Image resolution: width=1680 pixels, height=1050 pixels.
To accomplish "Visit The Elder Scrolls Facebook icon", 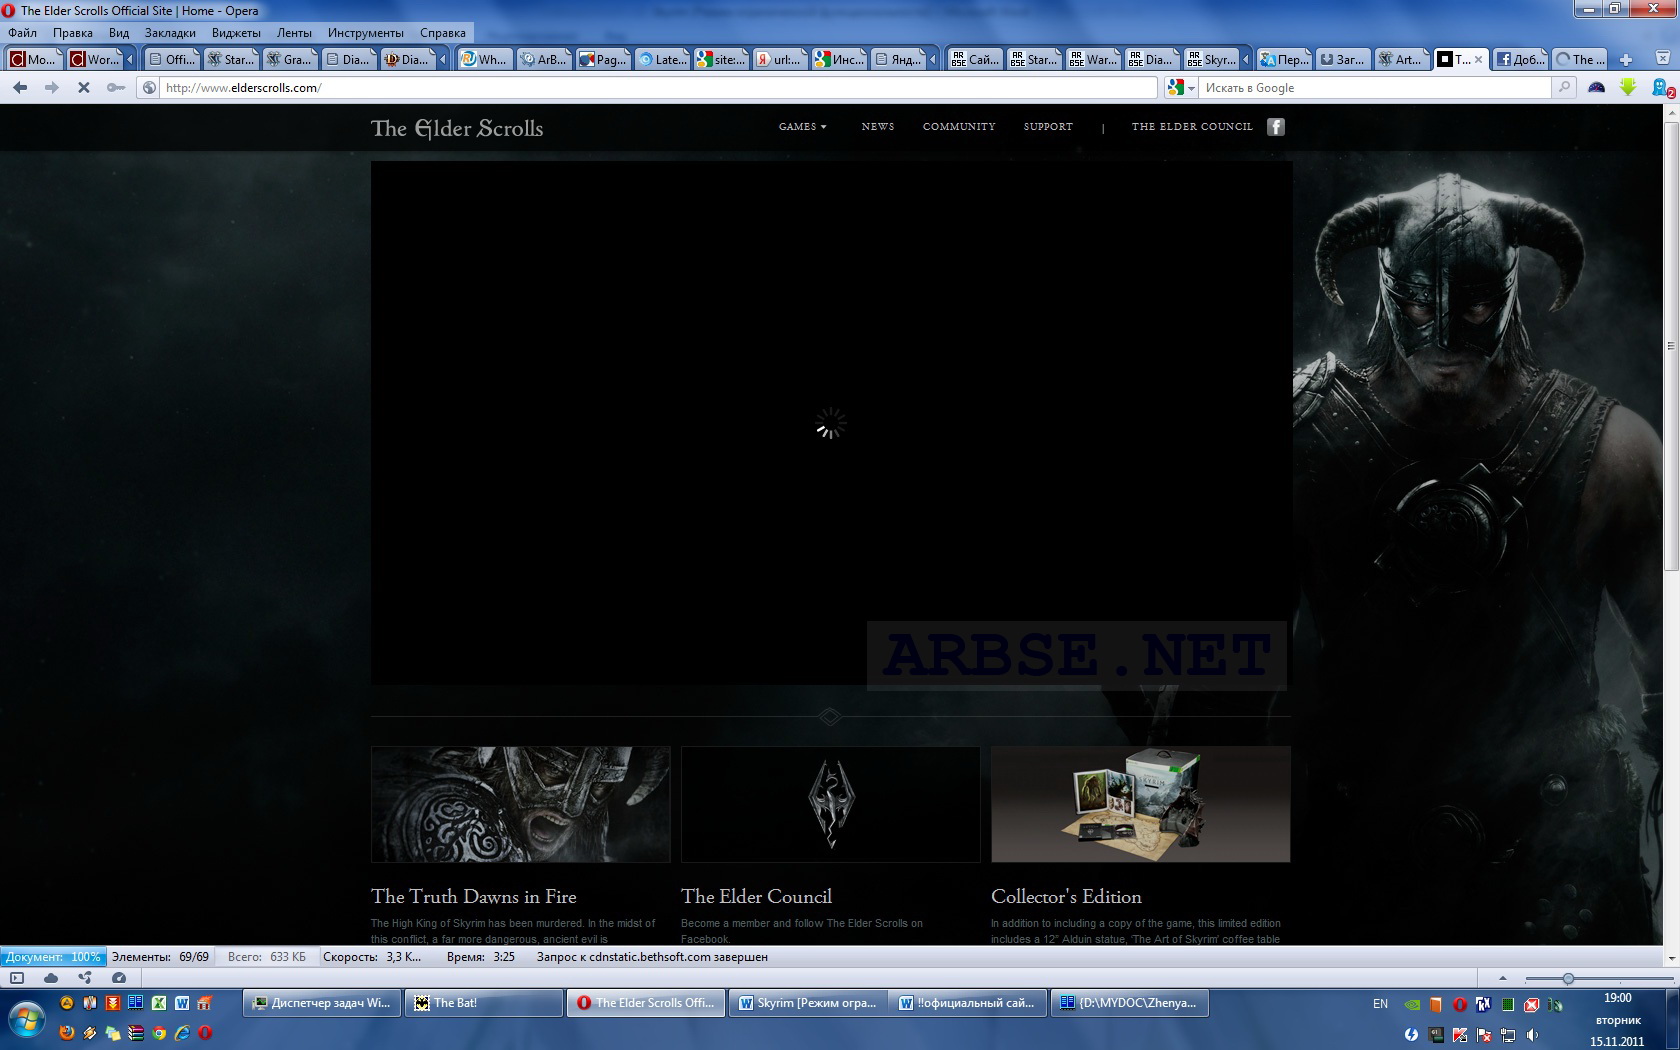I will [1276, 127].
